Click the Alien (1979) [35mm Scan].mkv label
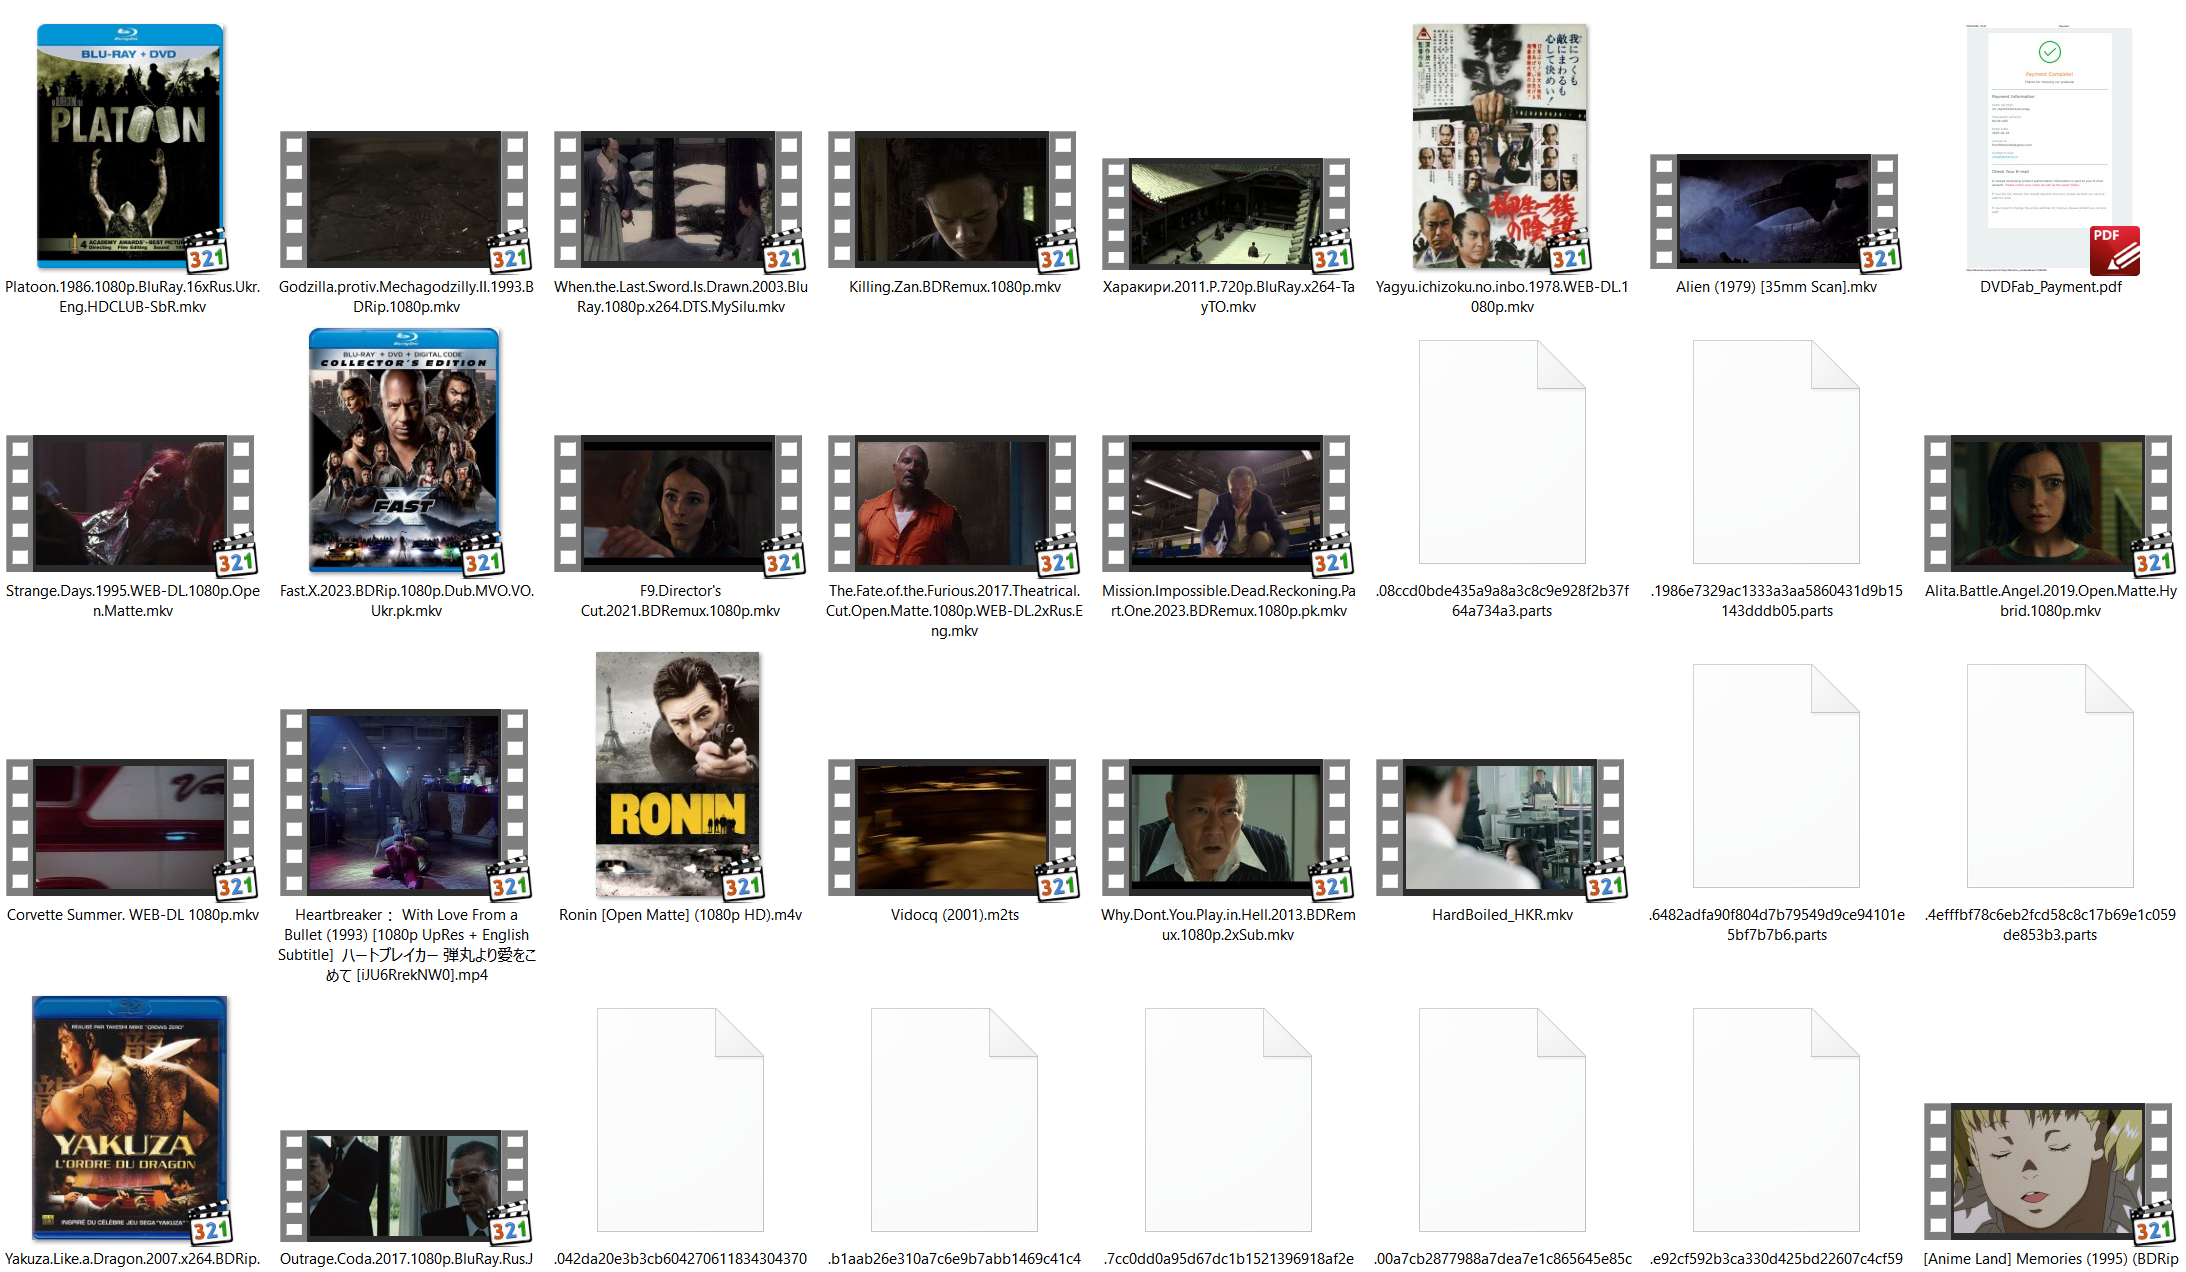 [x=1777, y=287]
